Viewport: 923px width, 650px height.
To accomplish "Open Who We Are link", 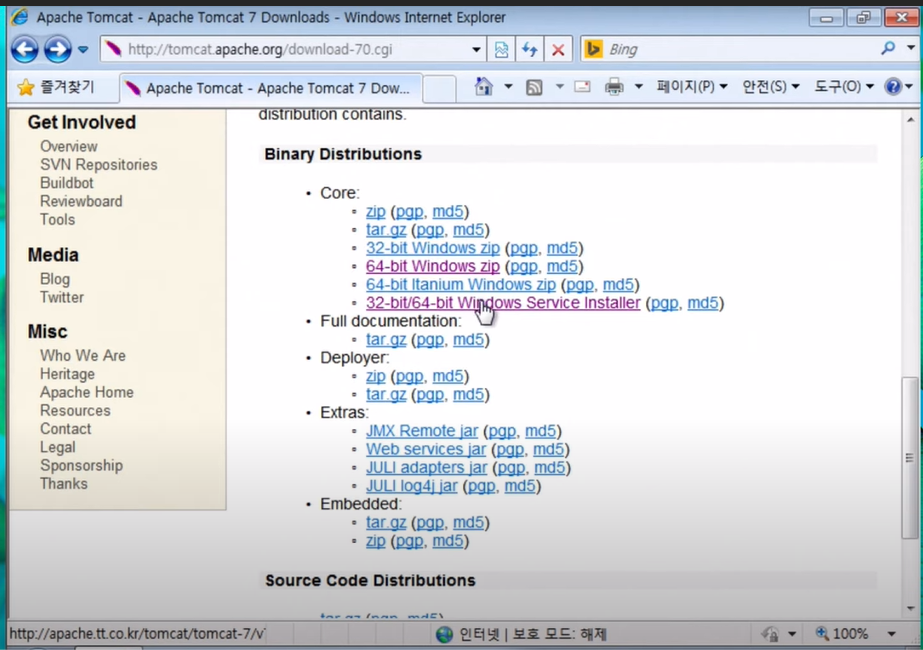I will point(83,355).
